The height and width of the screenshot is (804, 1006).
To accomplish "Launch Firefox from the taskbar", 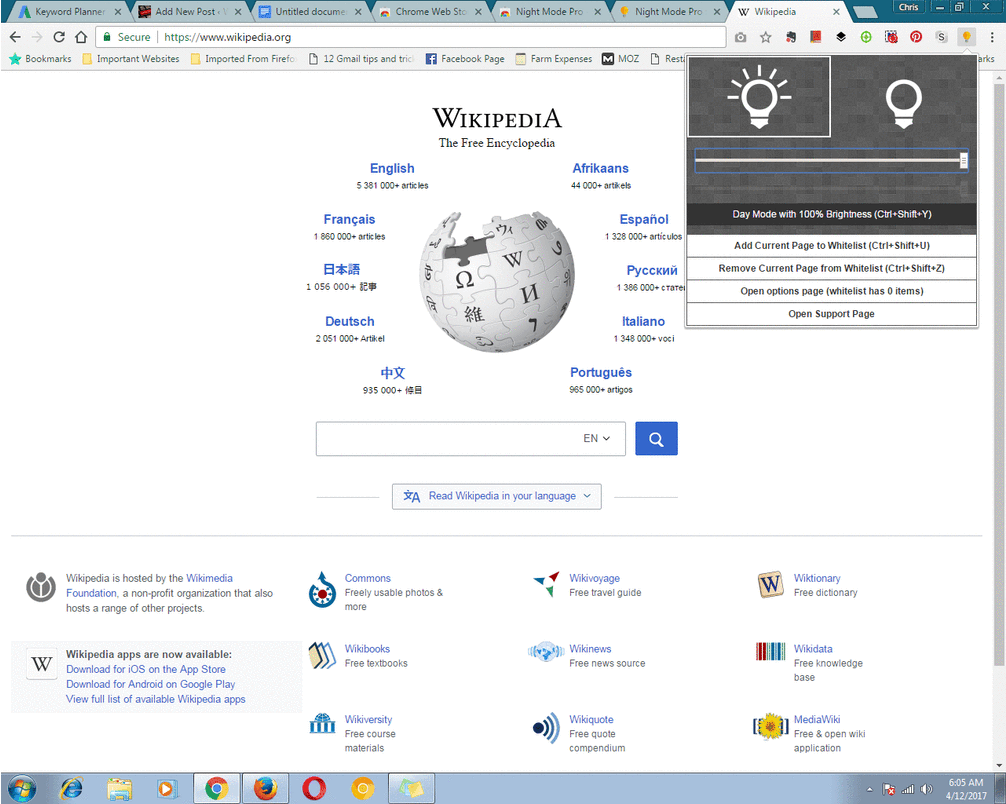I will click(x=265, y=789).
